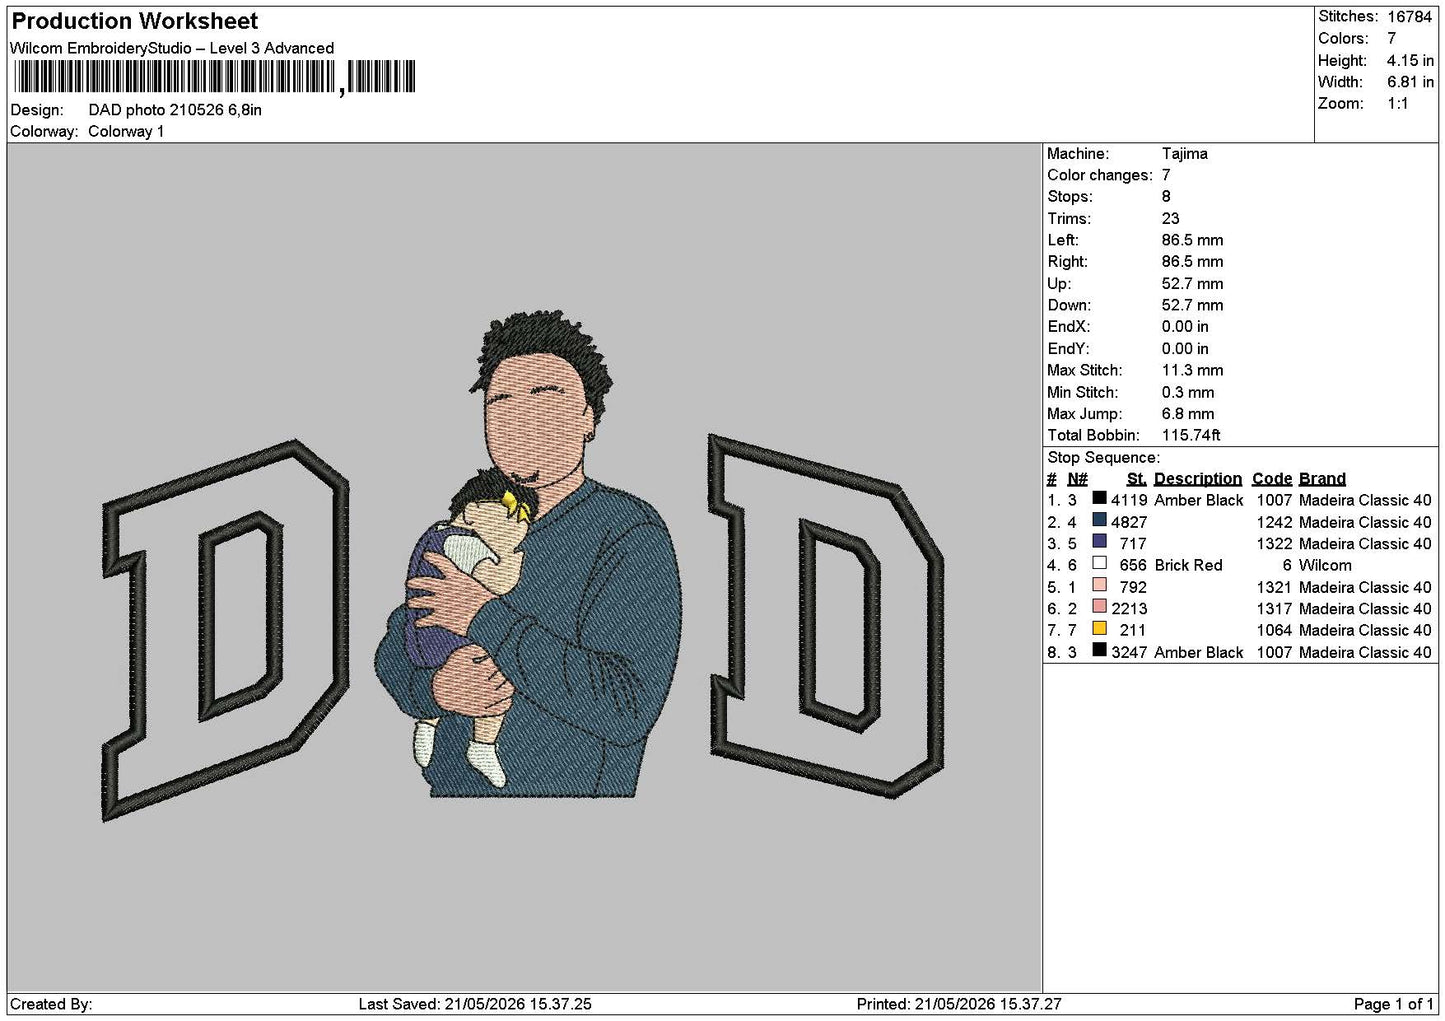The image size is (1445, 1021).
Task: Click the left outlined letter D
Action: click(x=226, y=630)
